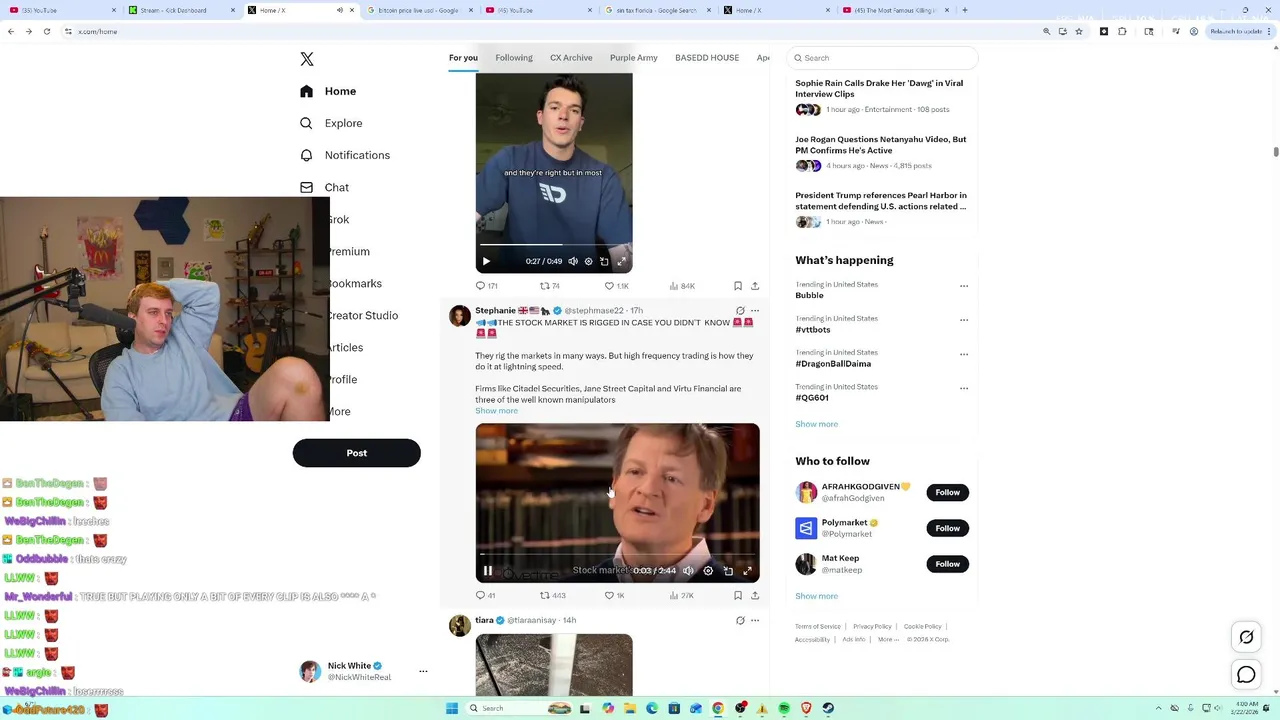Image resolution: width=1280 pixels, height=720 pixels.
Task: Play the top paused video
Action: [x=486, y=261]
